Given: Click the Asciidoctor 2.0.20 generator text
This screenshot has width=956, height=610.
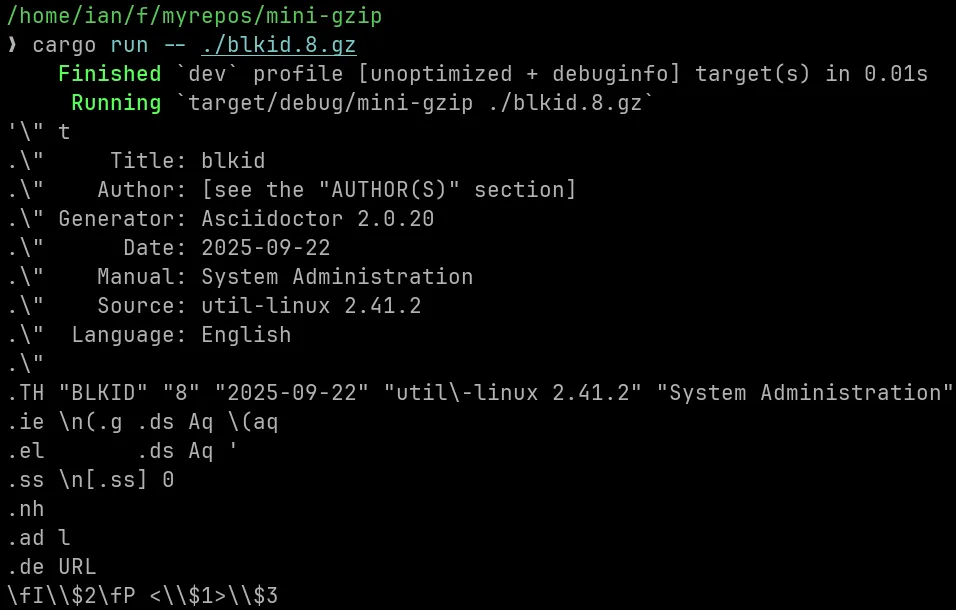Looking at the screenshot, I should (318, 219).
